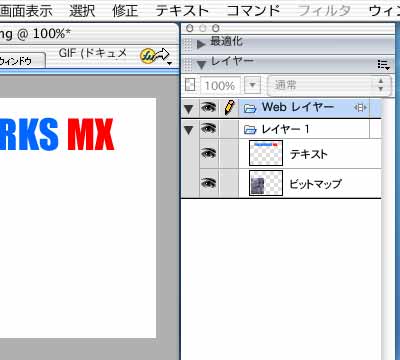Select the ビットマップ object label
Screen dimensions: 400x360
coord(315,184)
